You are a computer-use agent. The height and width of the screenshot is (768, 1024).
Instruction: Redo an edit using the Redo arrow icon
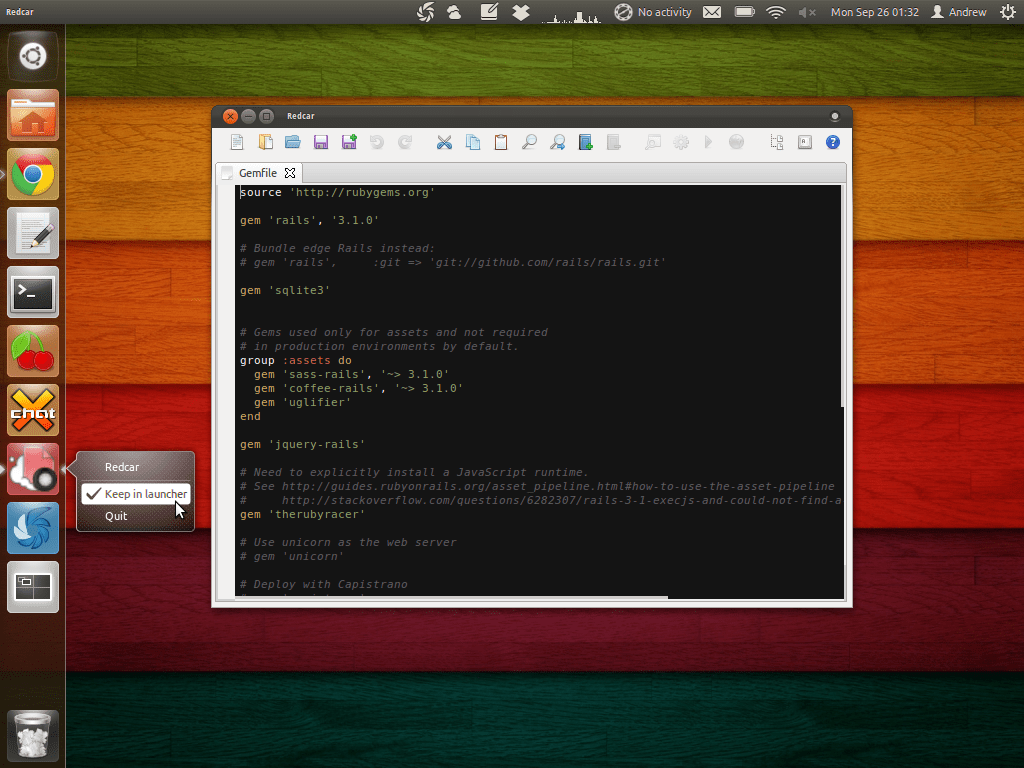pos(404,142)
